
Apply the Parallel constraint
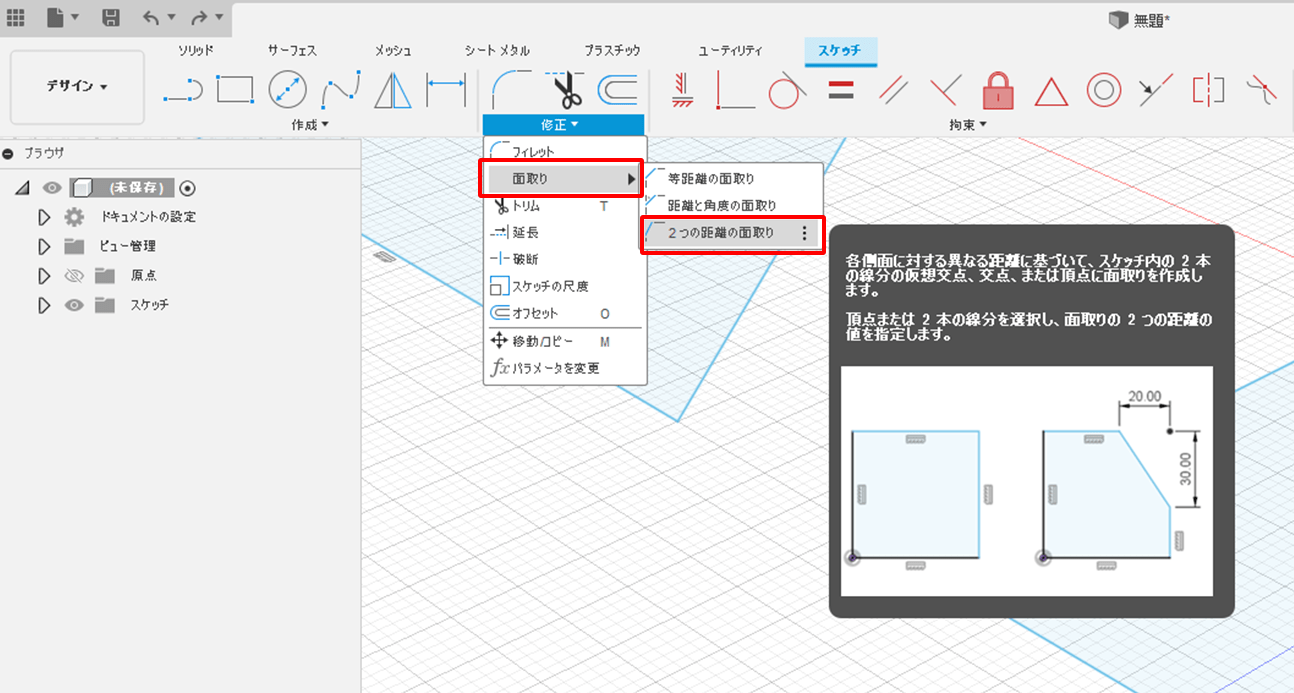(x=893, y=91)
